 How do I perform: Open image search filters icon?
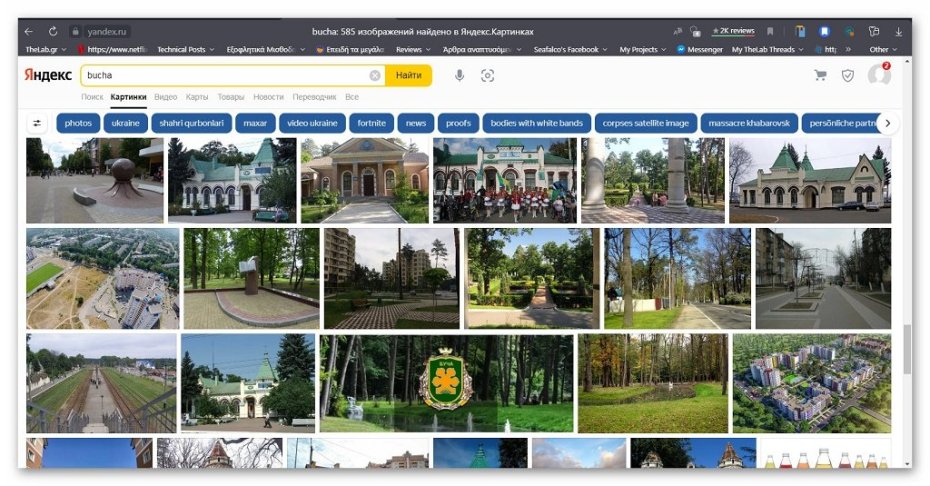[x=37, y=123]
